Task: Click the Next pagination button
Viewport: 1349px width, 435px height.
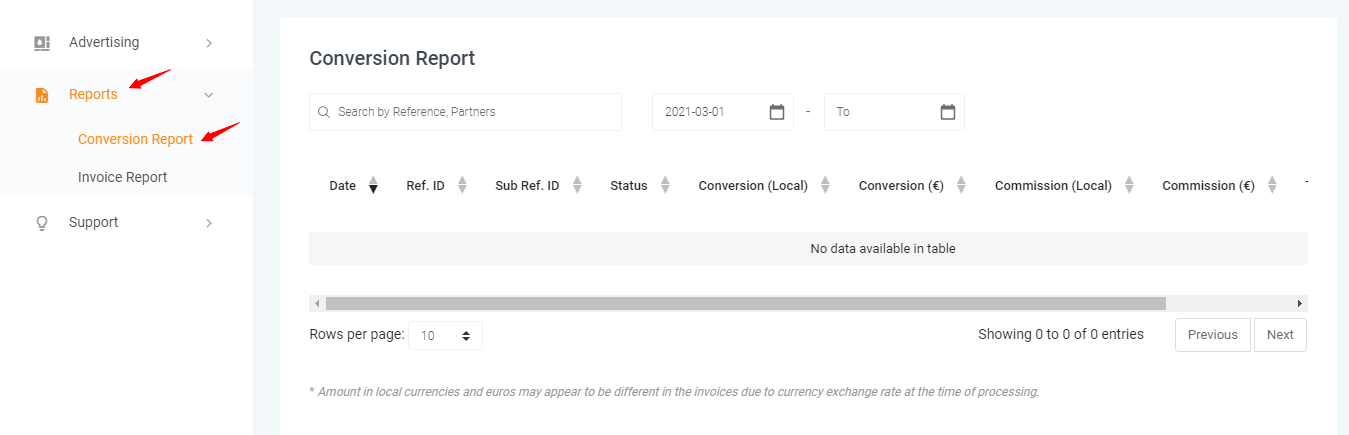Action: coord(1280,335)
